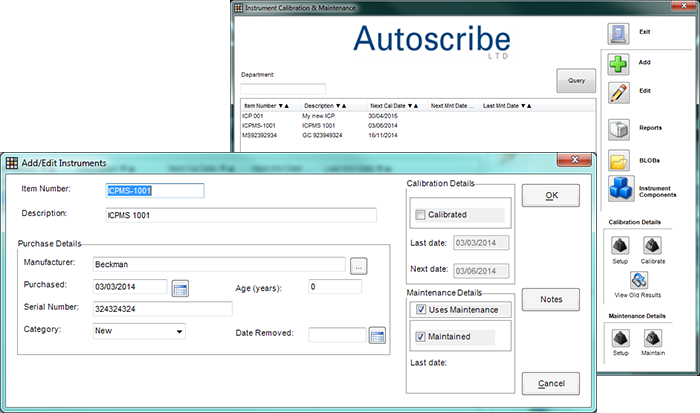Click description cell 'My new ICP'
The width and height of the screenshot is (700, 413).
tap(318, 116)
